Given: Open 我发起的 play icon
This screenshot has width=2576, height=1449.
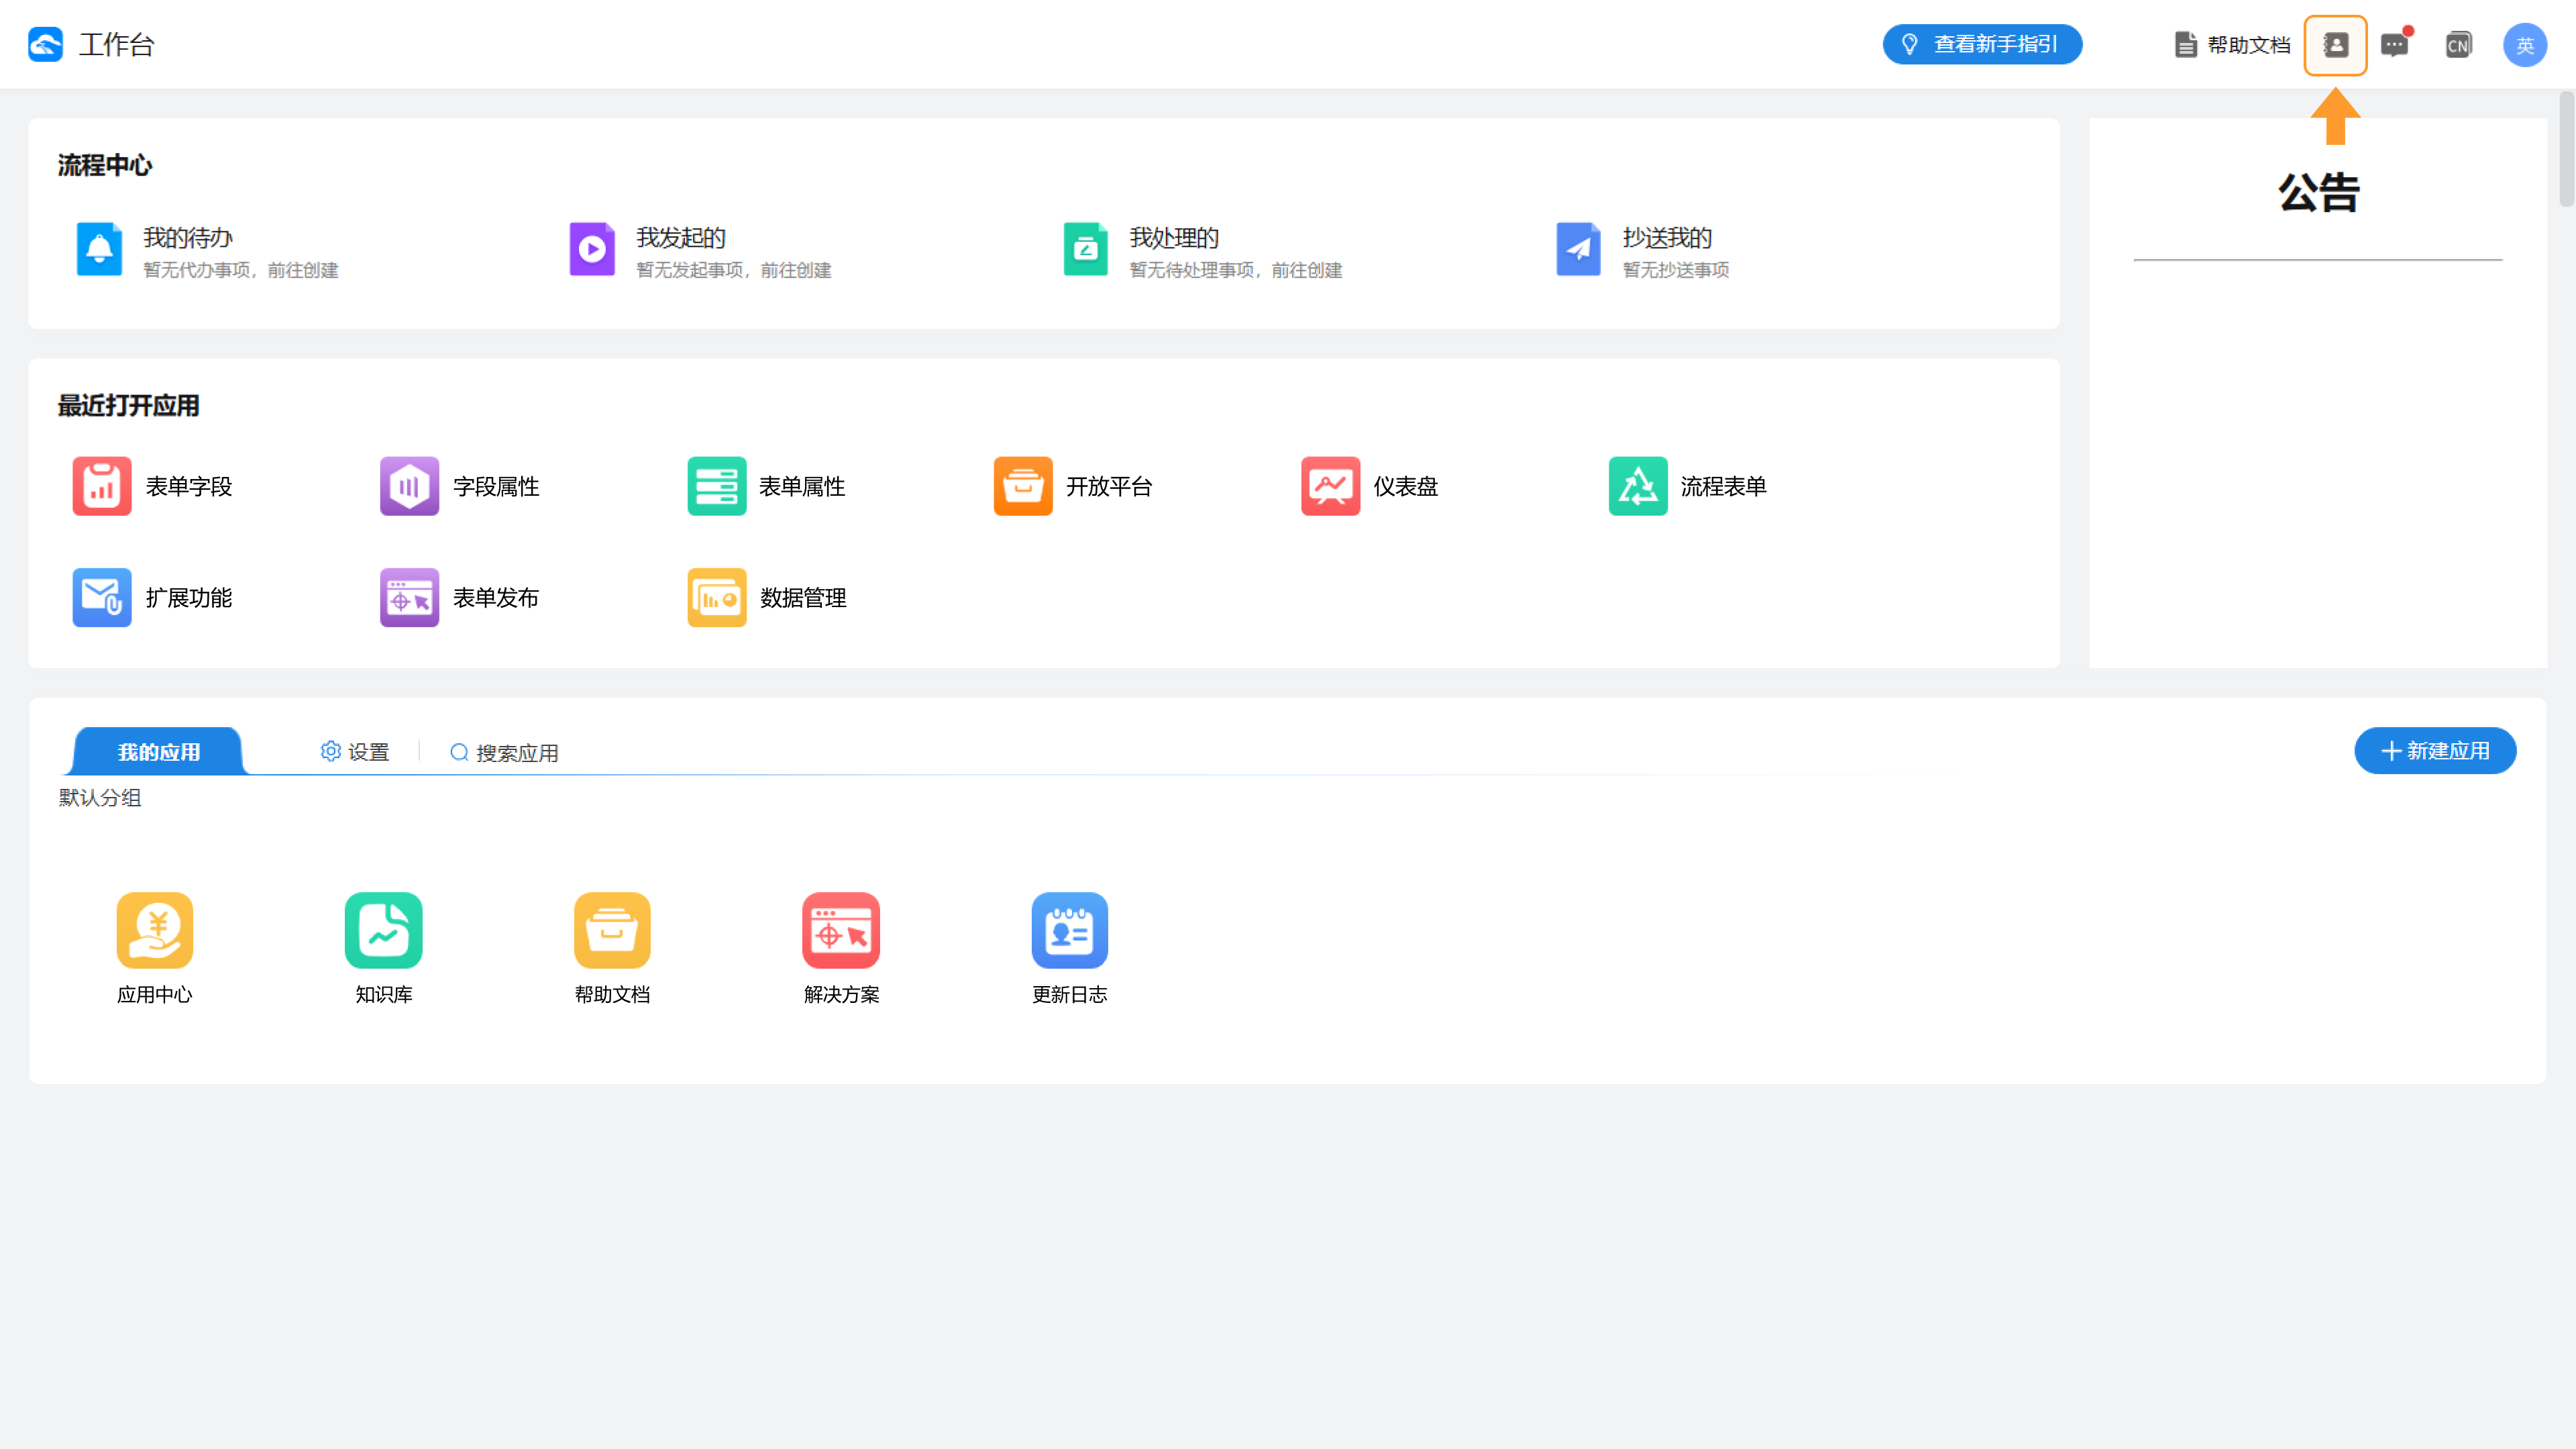Looking at the screenshot, I should click(x=592, y=249).
